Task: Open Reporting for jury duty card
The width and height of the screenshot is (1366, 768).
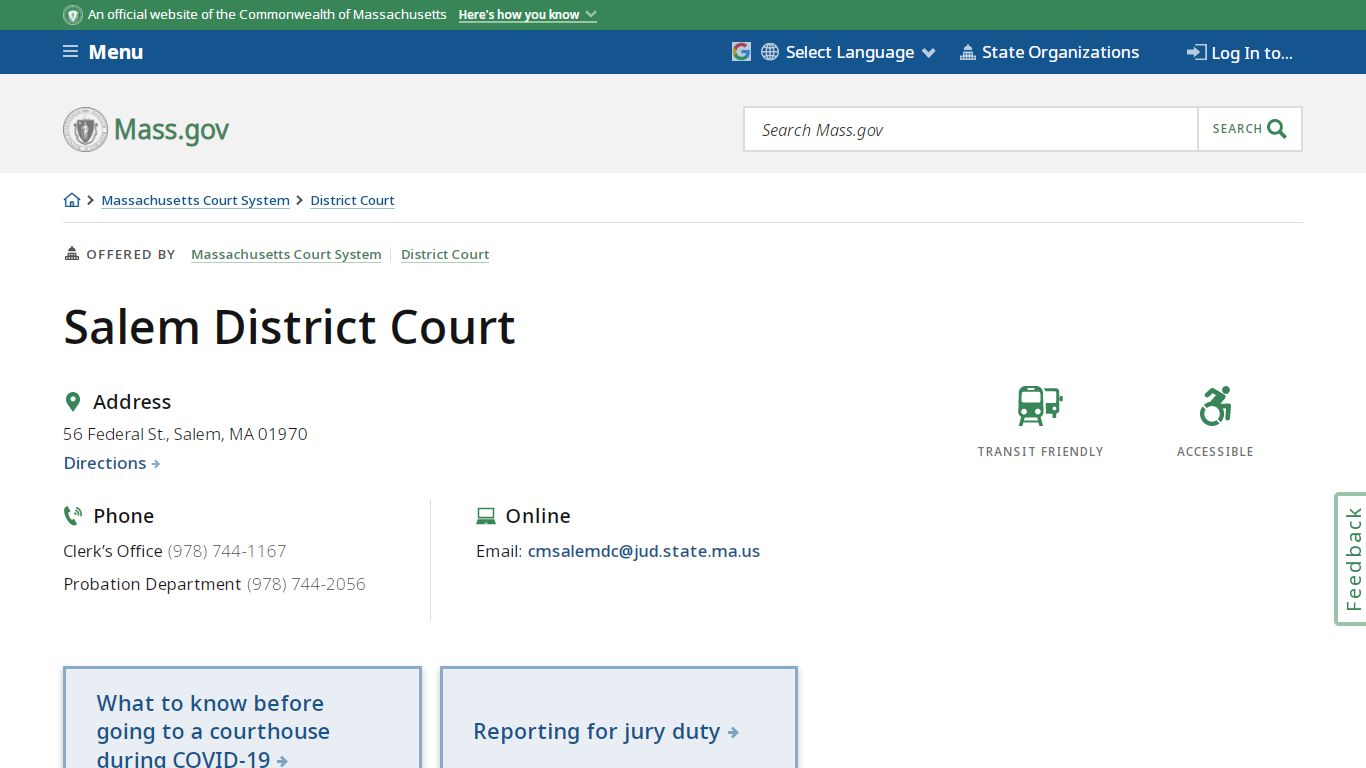Action: tap(619, 718)
